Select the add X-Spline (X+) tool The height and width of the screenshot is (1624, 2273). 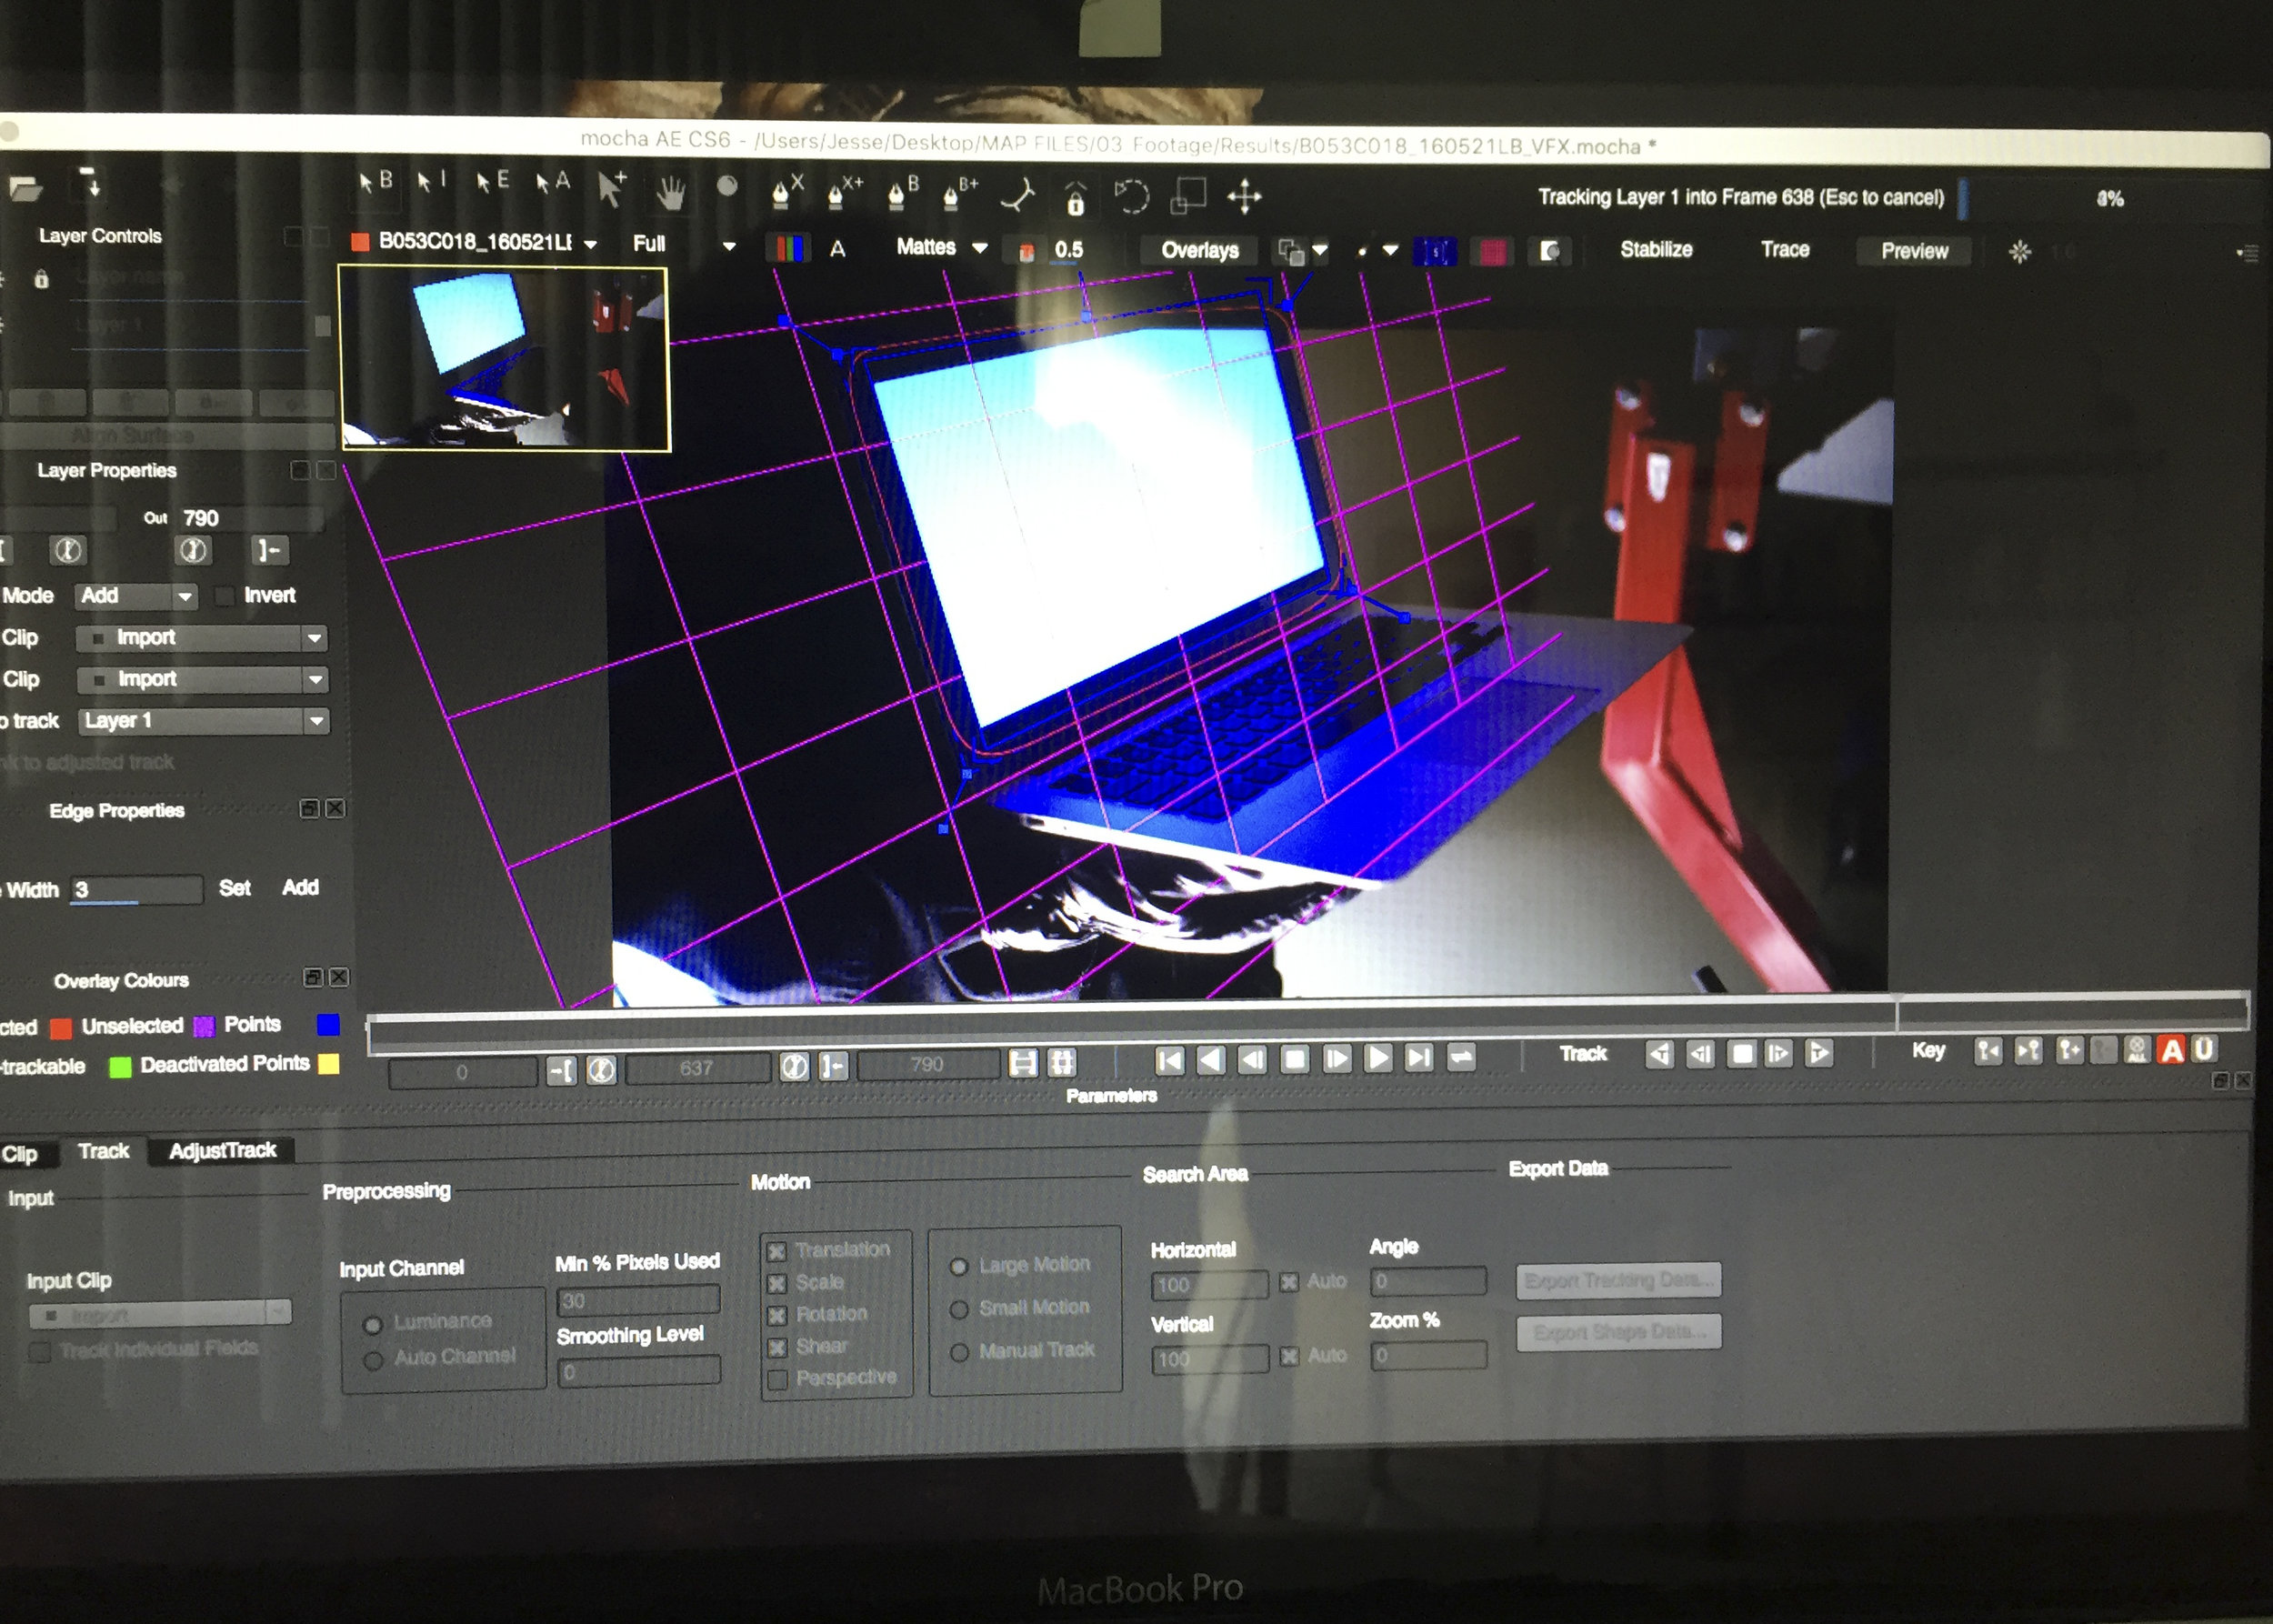846,190
